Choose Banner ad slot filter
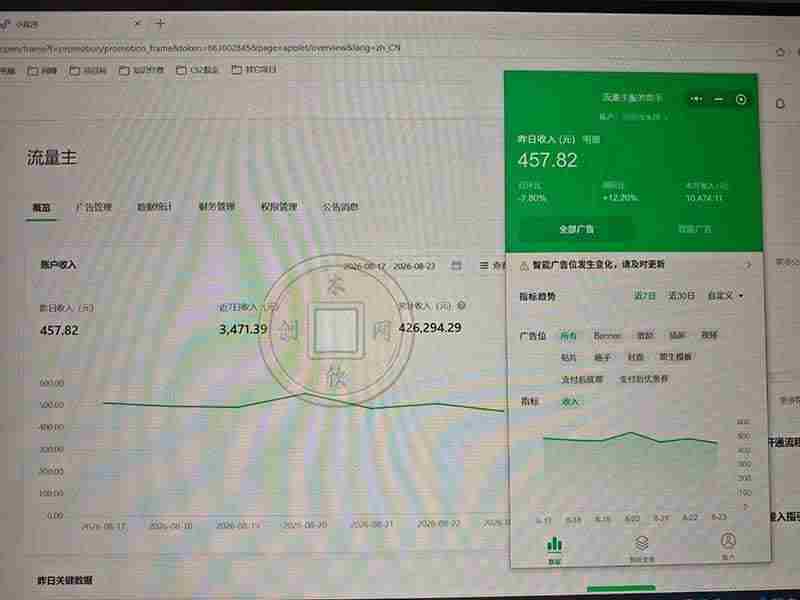The height and width of the screenshot is (600, 800). [x=607, y=336]
